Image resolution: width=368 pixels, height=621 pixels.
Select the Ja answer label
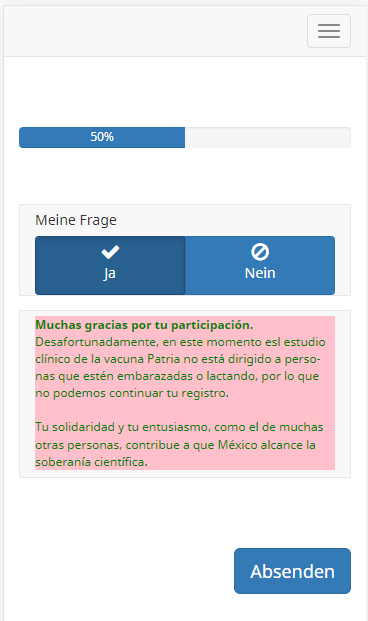[x=110, y=273]
